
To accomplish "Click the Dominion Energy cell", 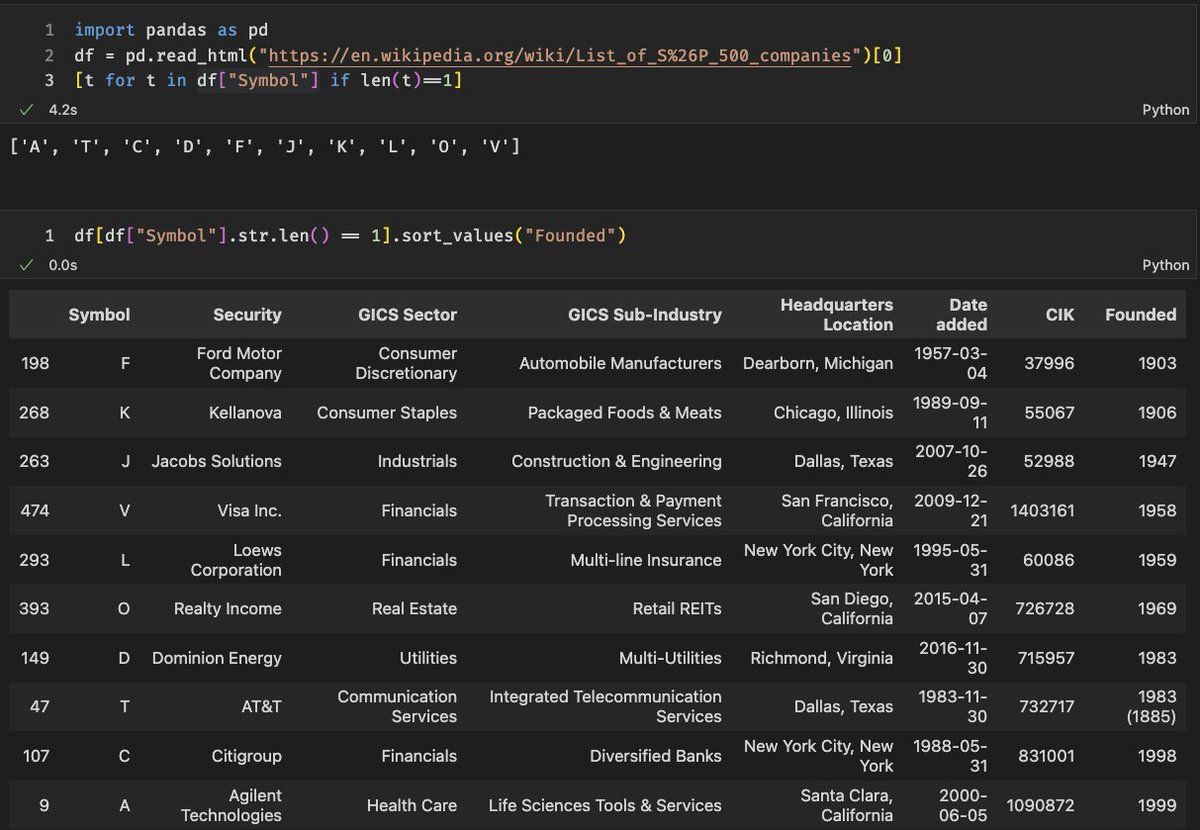I will [x=217, y=658].
